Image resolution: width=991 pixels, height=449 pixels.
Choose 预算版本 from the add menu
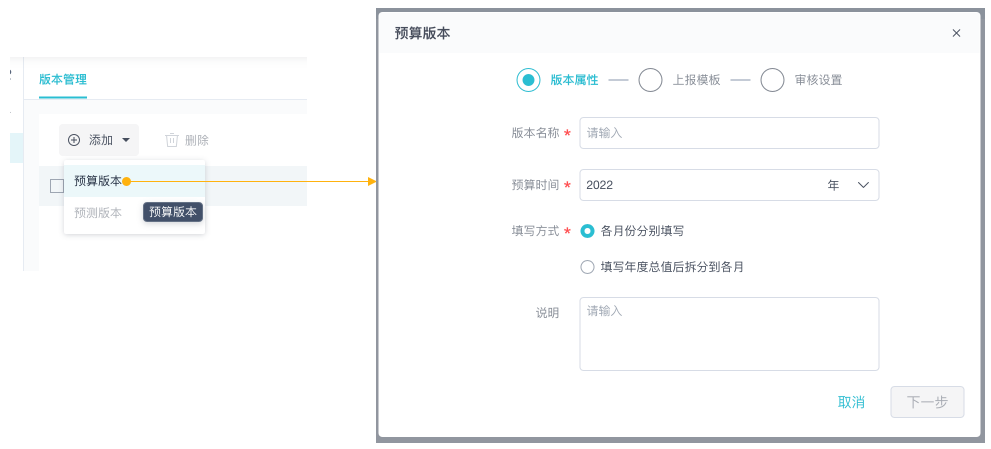pyautogui.click(x=97, y=181)
